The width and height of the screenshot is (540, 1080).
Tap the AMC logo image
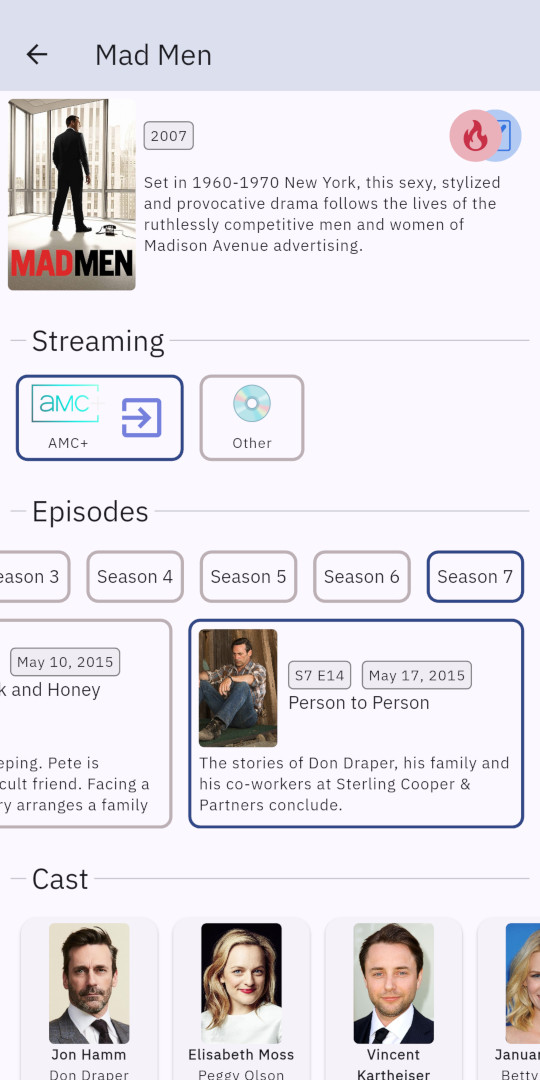click(65, 404)
